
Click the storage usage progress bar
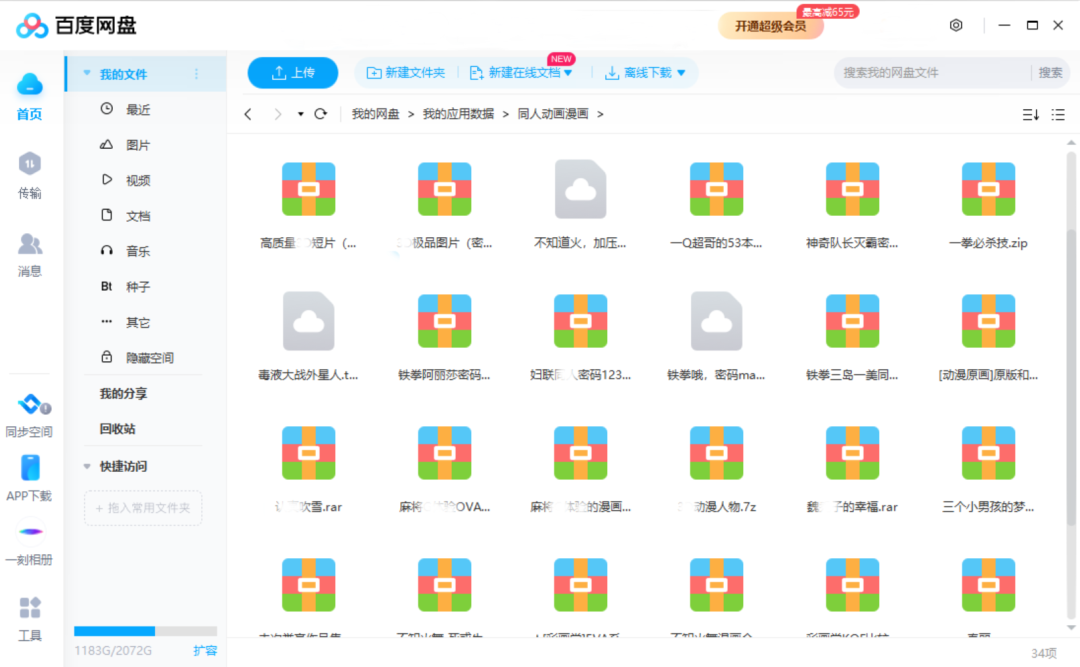click(x=145, y=631)
